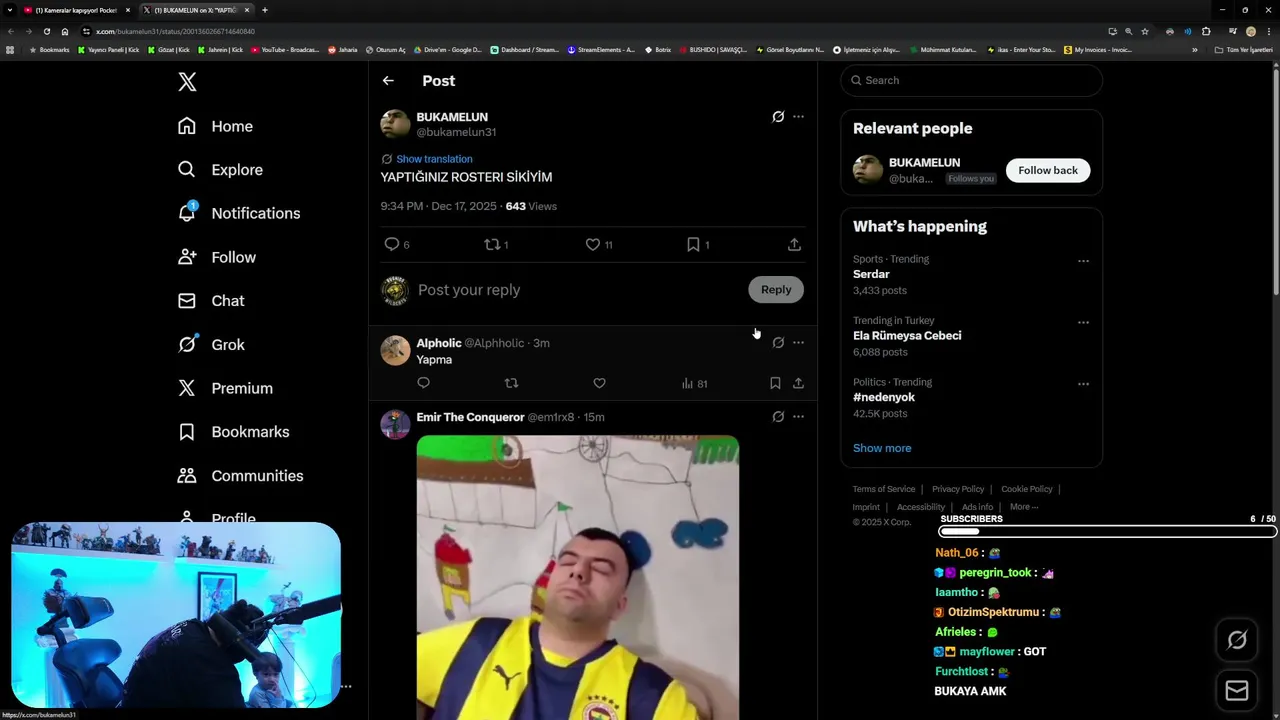View analytics on Alpholic's comment
The image size is (1280, 720).
tap(694, 383)
